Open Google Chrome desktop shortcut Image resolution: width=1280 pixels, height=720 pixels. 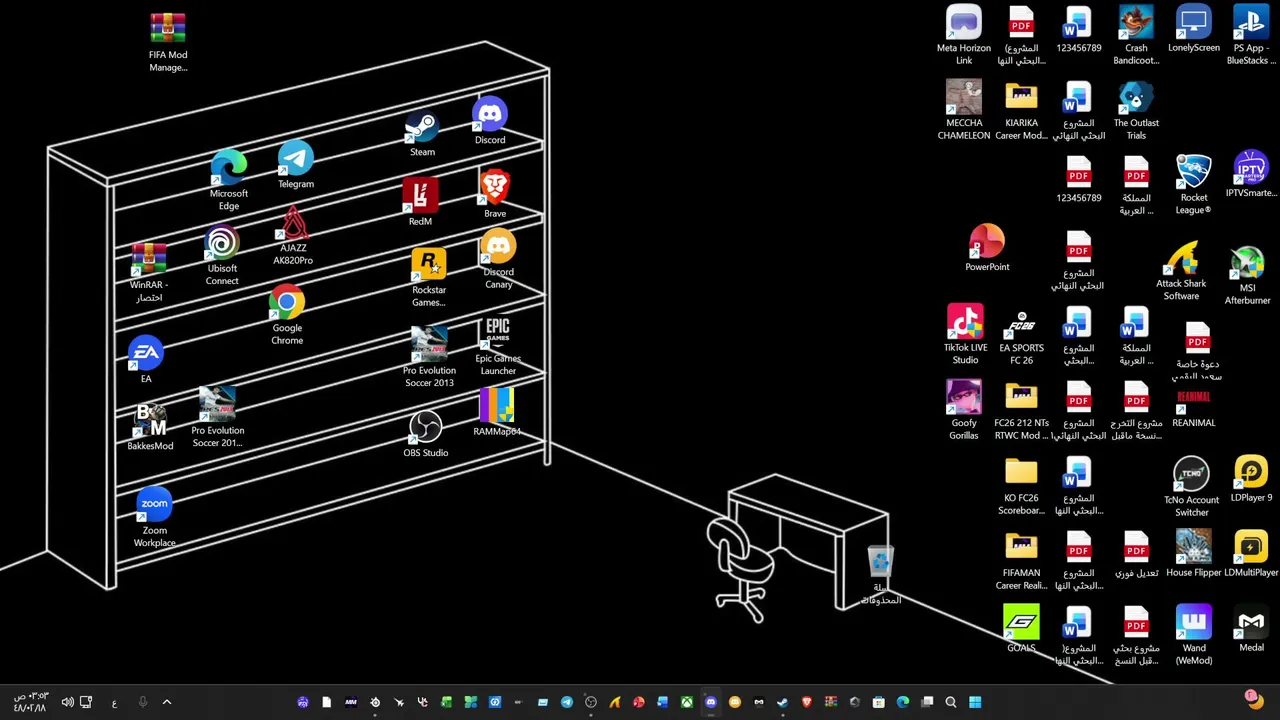pos(287,315)
